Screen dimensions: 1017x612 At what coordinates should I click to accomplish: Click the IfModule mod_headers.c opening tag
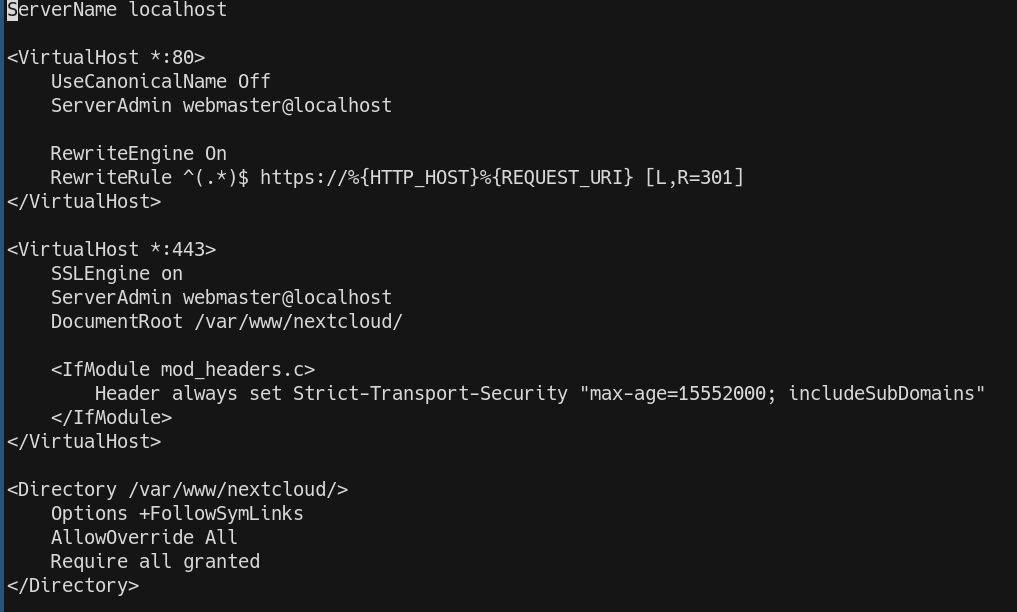pyautogui.click(x=183, y=370)
